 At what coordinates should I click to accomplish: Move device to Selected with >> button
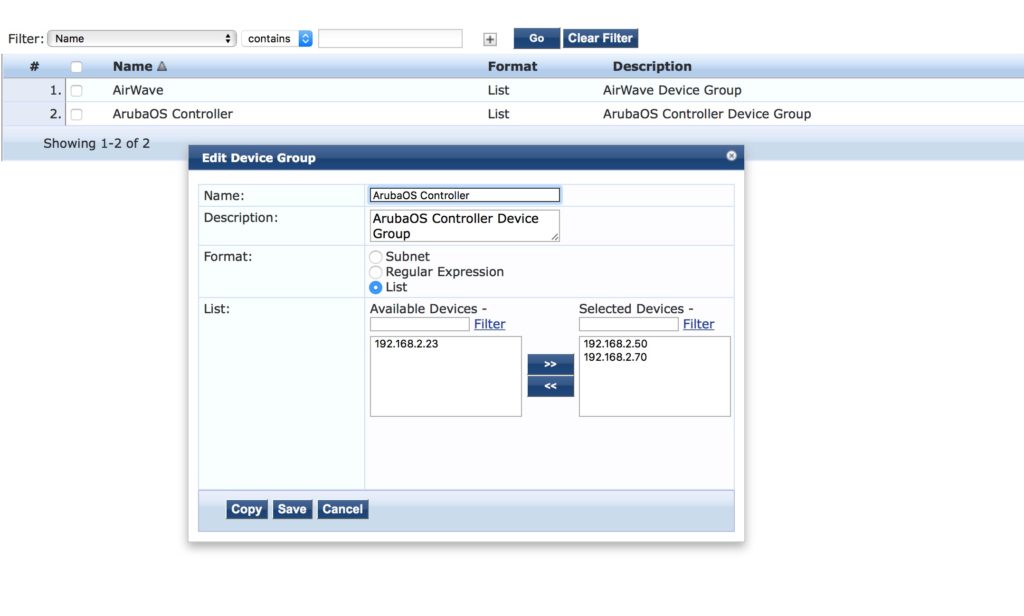[551, 364]
